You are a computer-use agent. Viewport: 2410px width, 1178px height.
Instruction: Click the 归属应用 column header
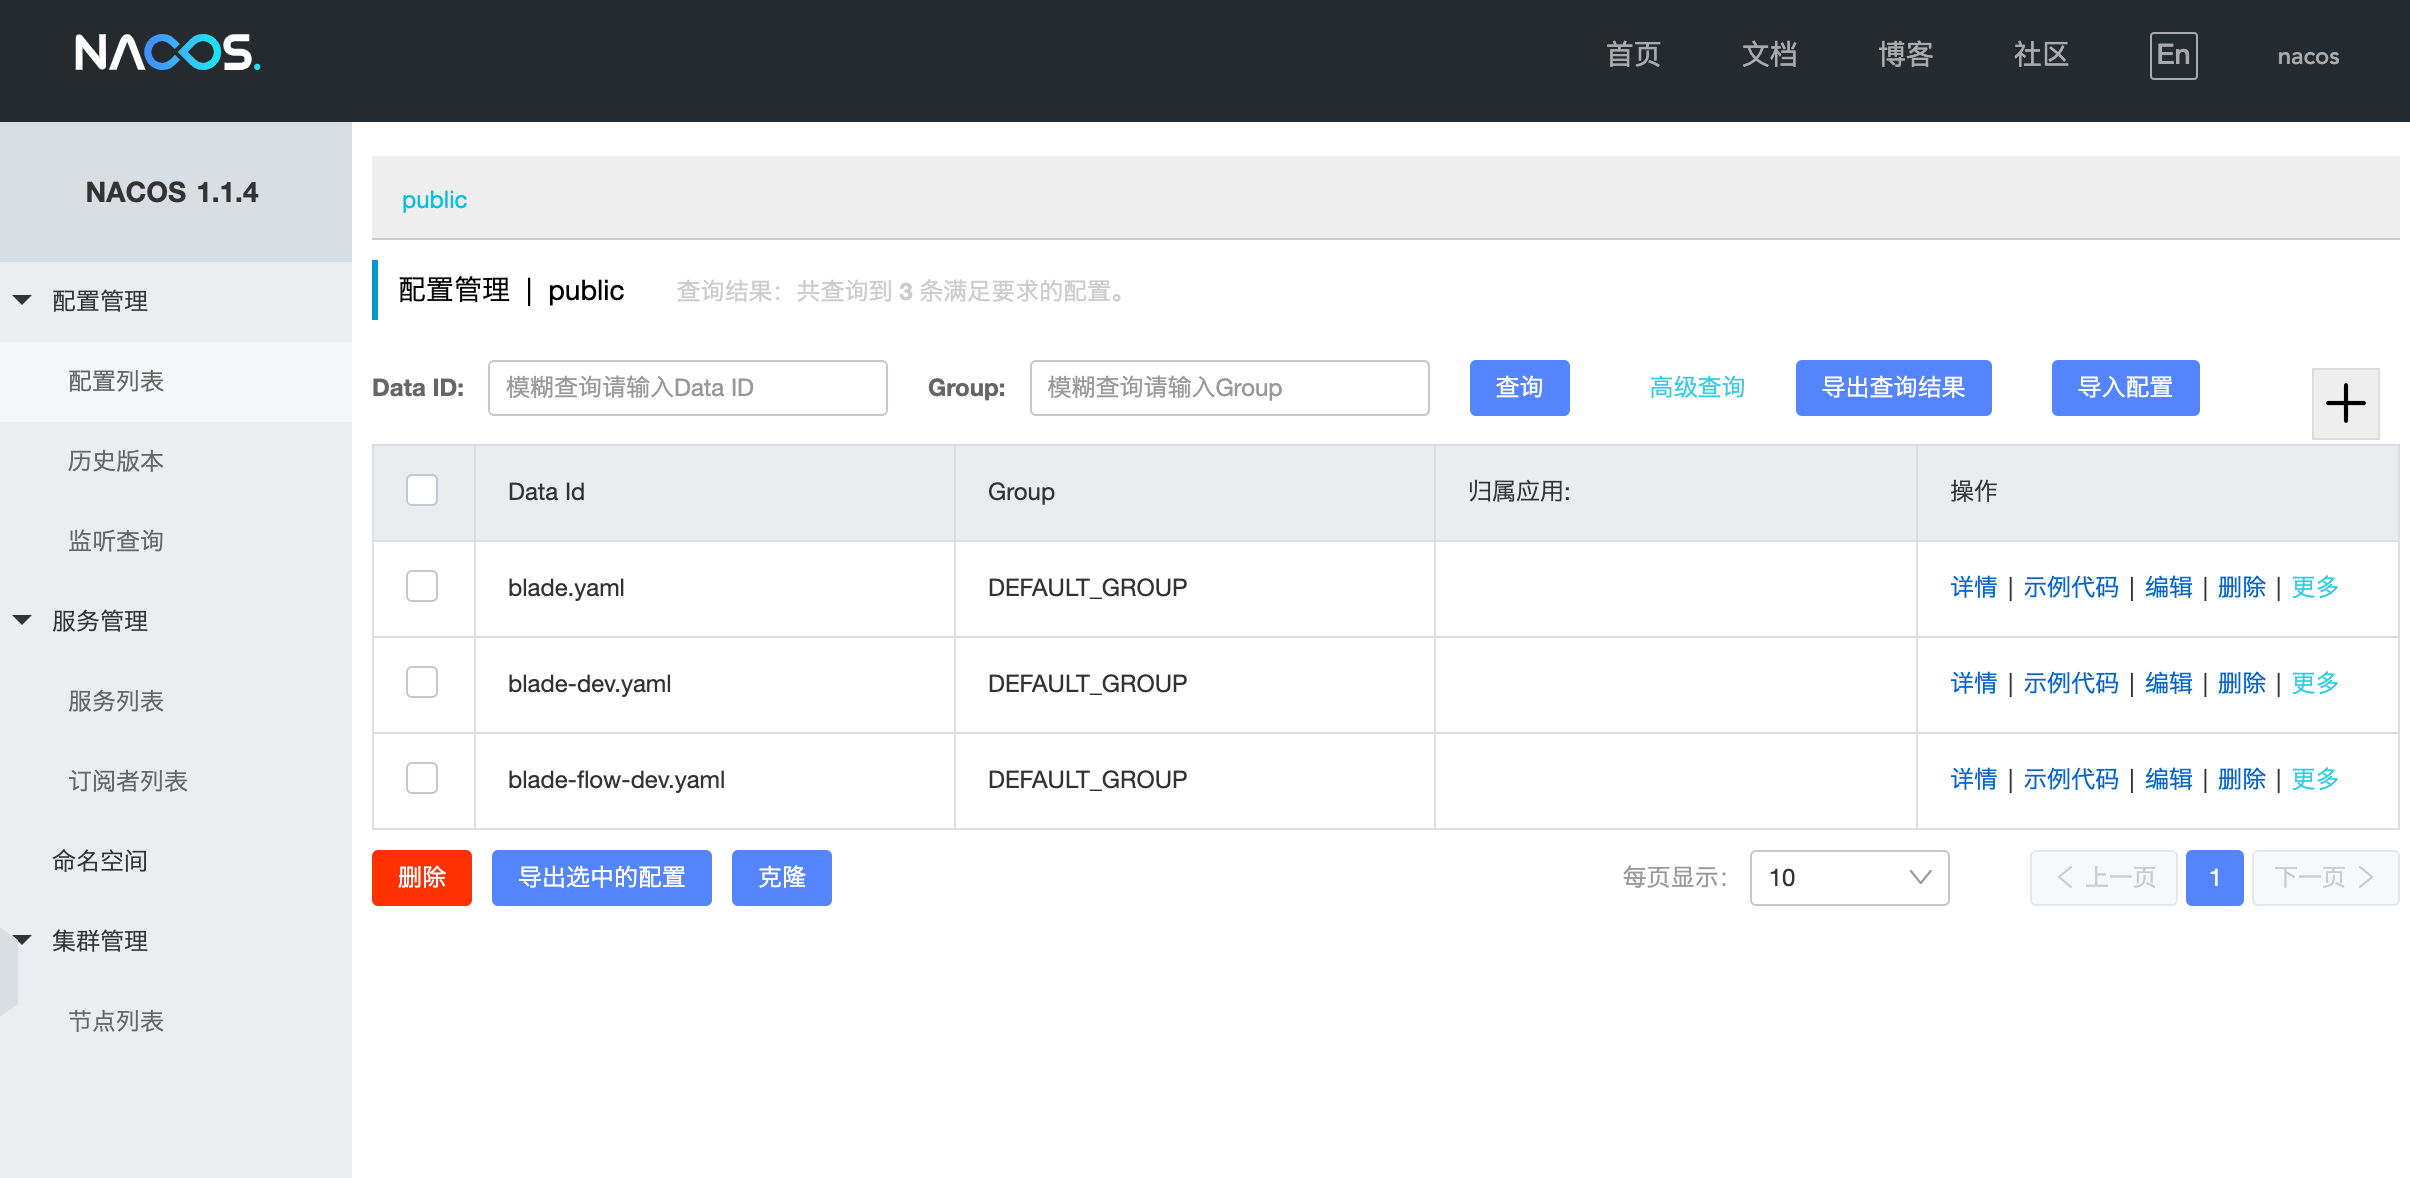[1676, 492]
